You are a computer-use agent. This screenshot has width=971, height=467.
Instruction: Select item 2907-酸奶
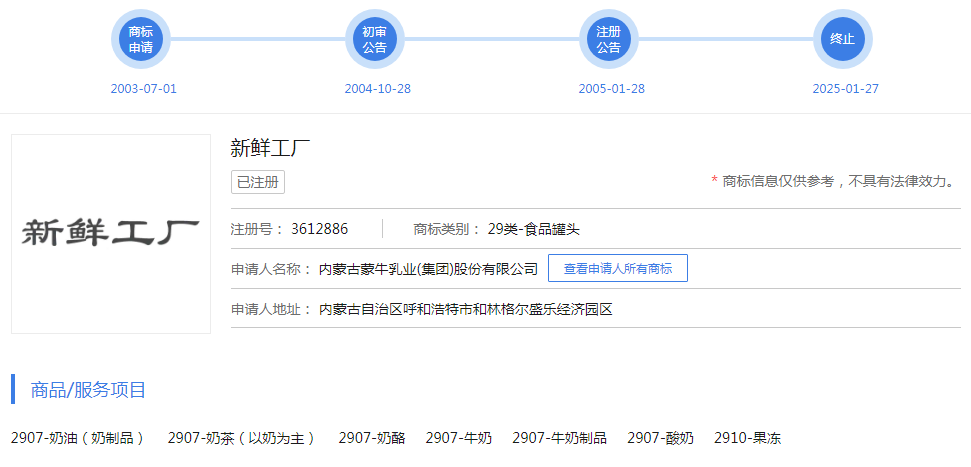[660, 439]
